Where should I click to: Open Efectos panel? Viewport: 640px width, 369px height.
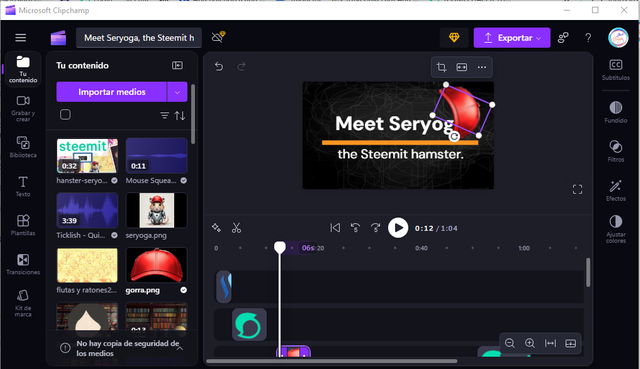(616, 190)
